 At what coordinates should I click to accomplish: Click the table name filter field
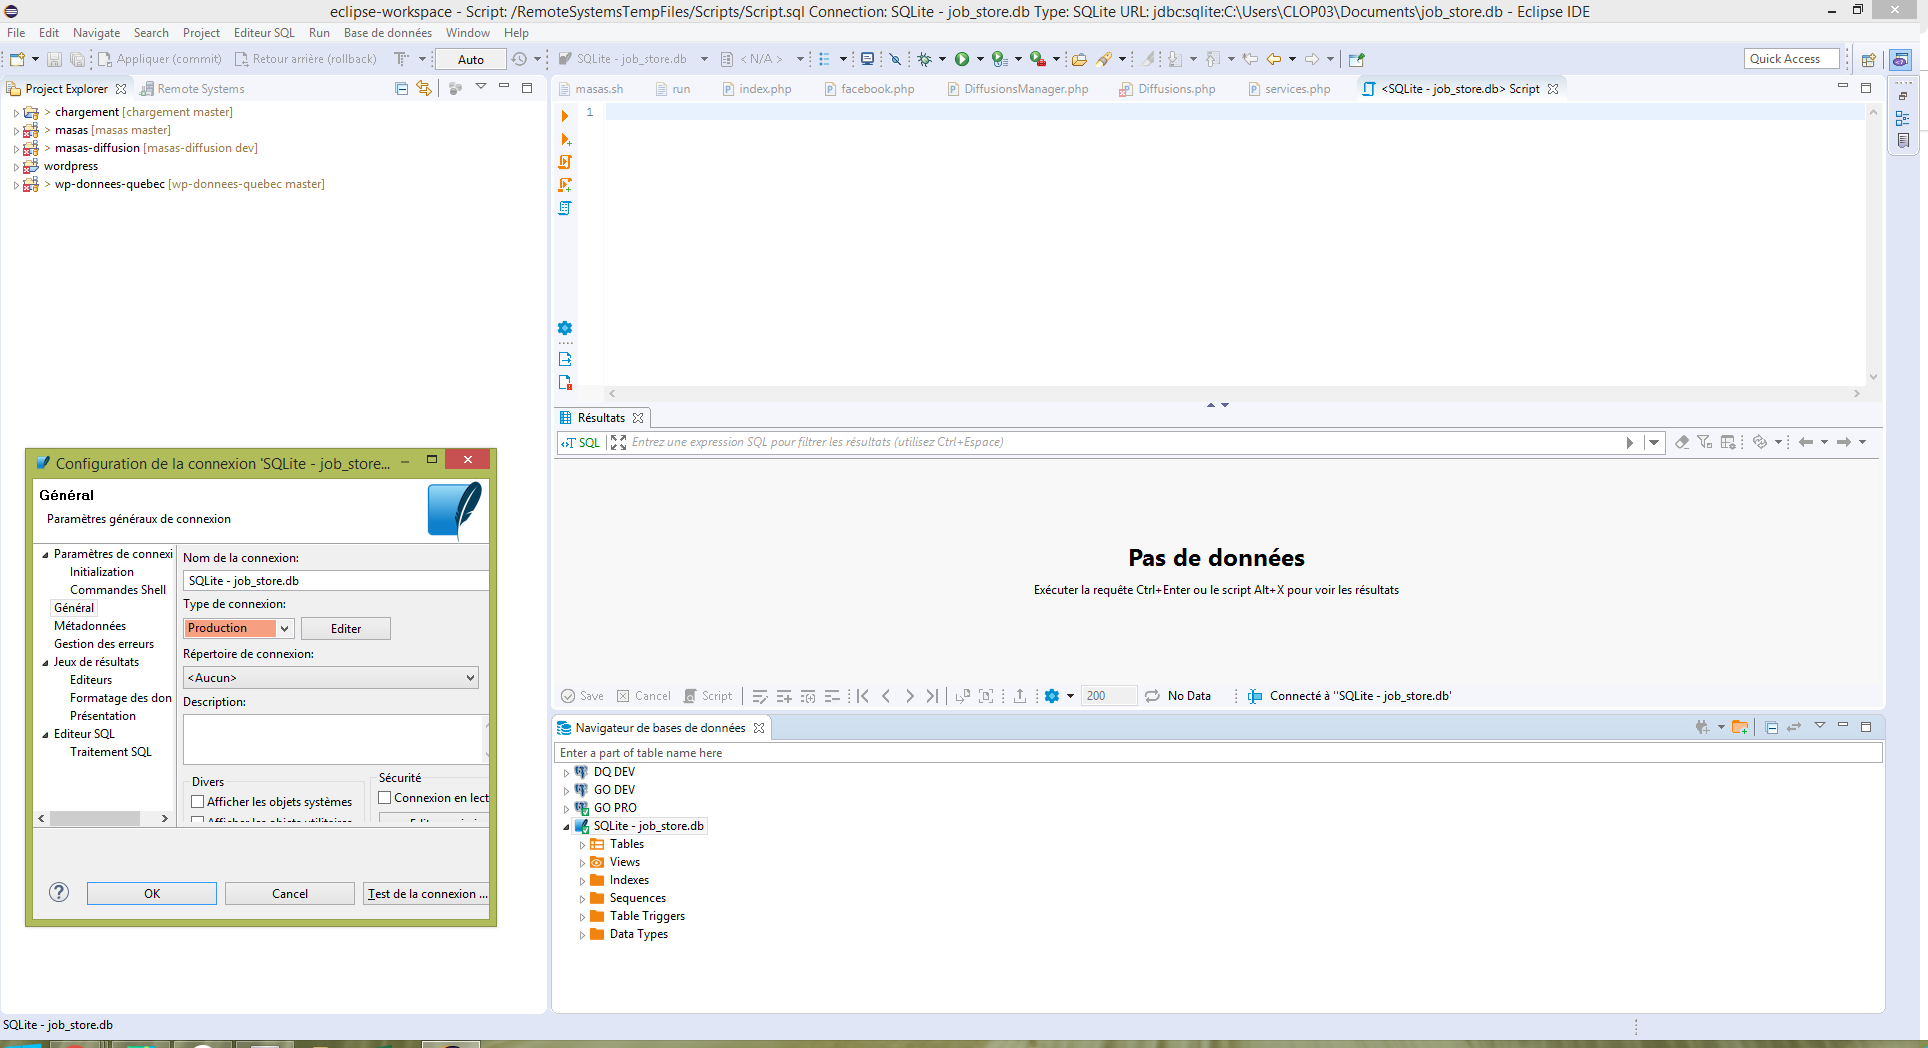1218,753
